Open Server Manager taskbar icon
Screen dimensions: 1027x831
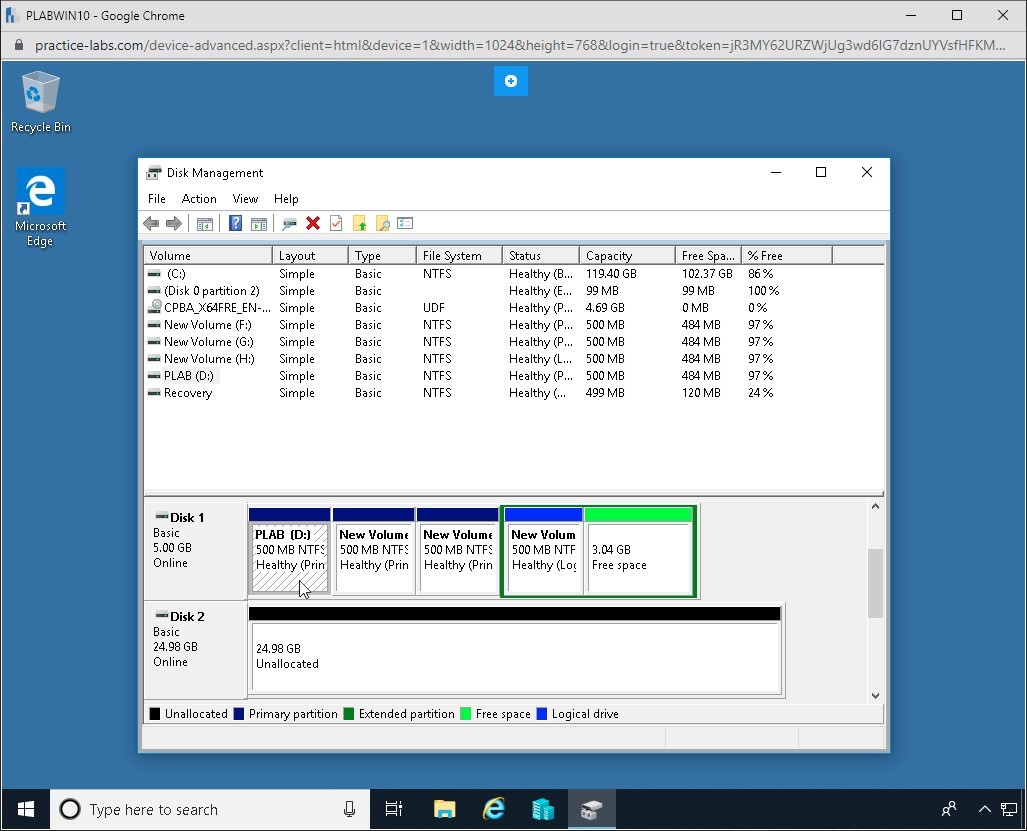[x=543, y=810]
